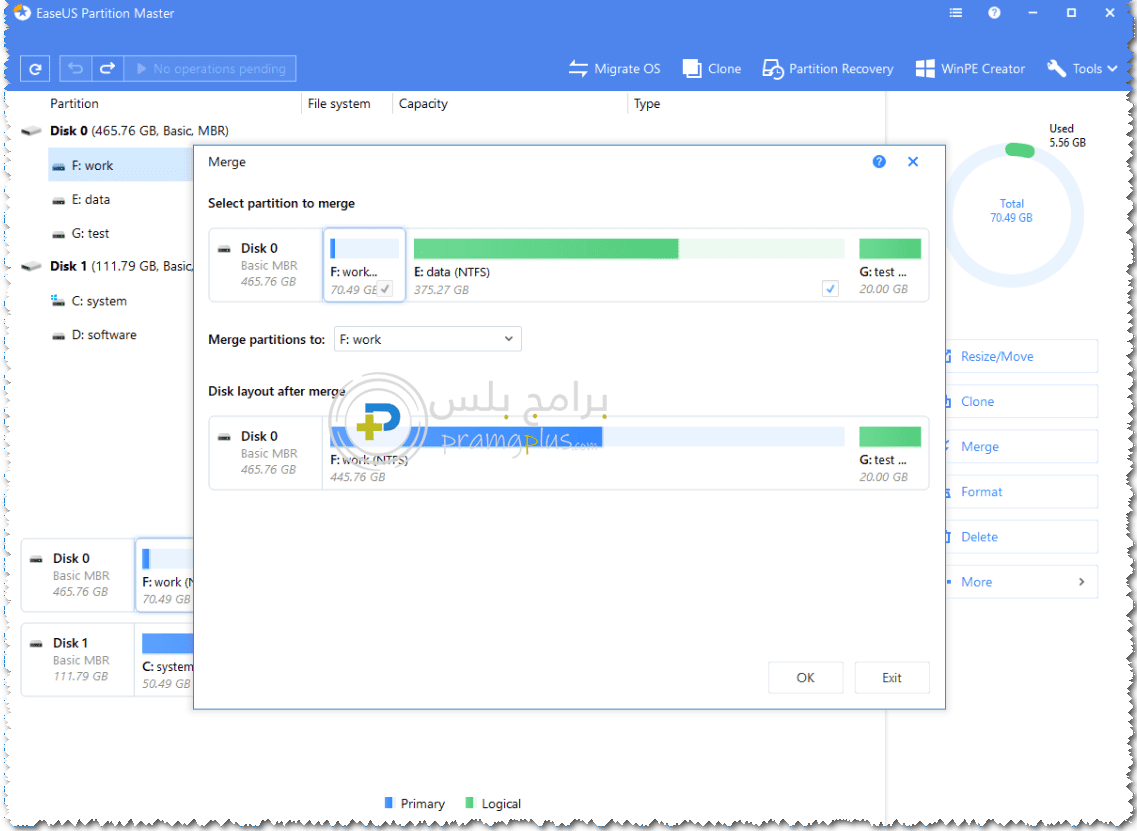Expand the More options entry
Screen dimensions: 1137x831
1021,582
